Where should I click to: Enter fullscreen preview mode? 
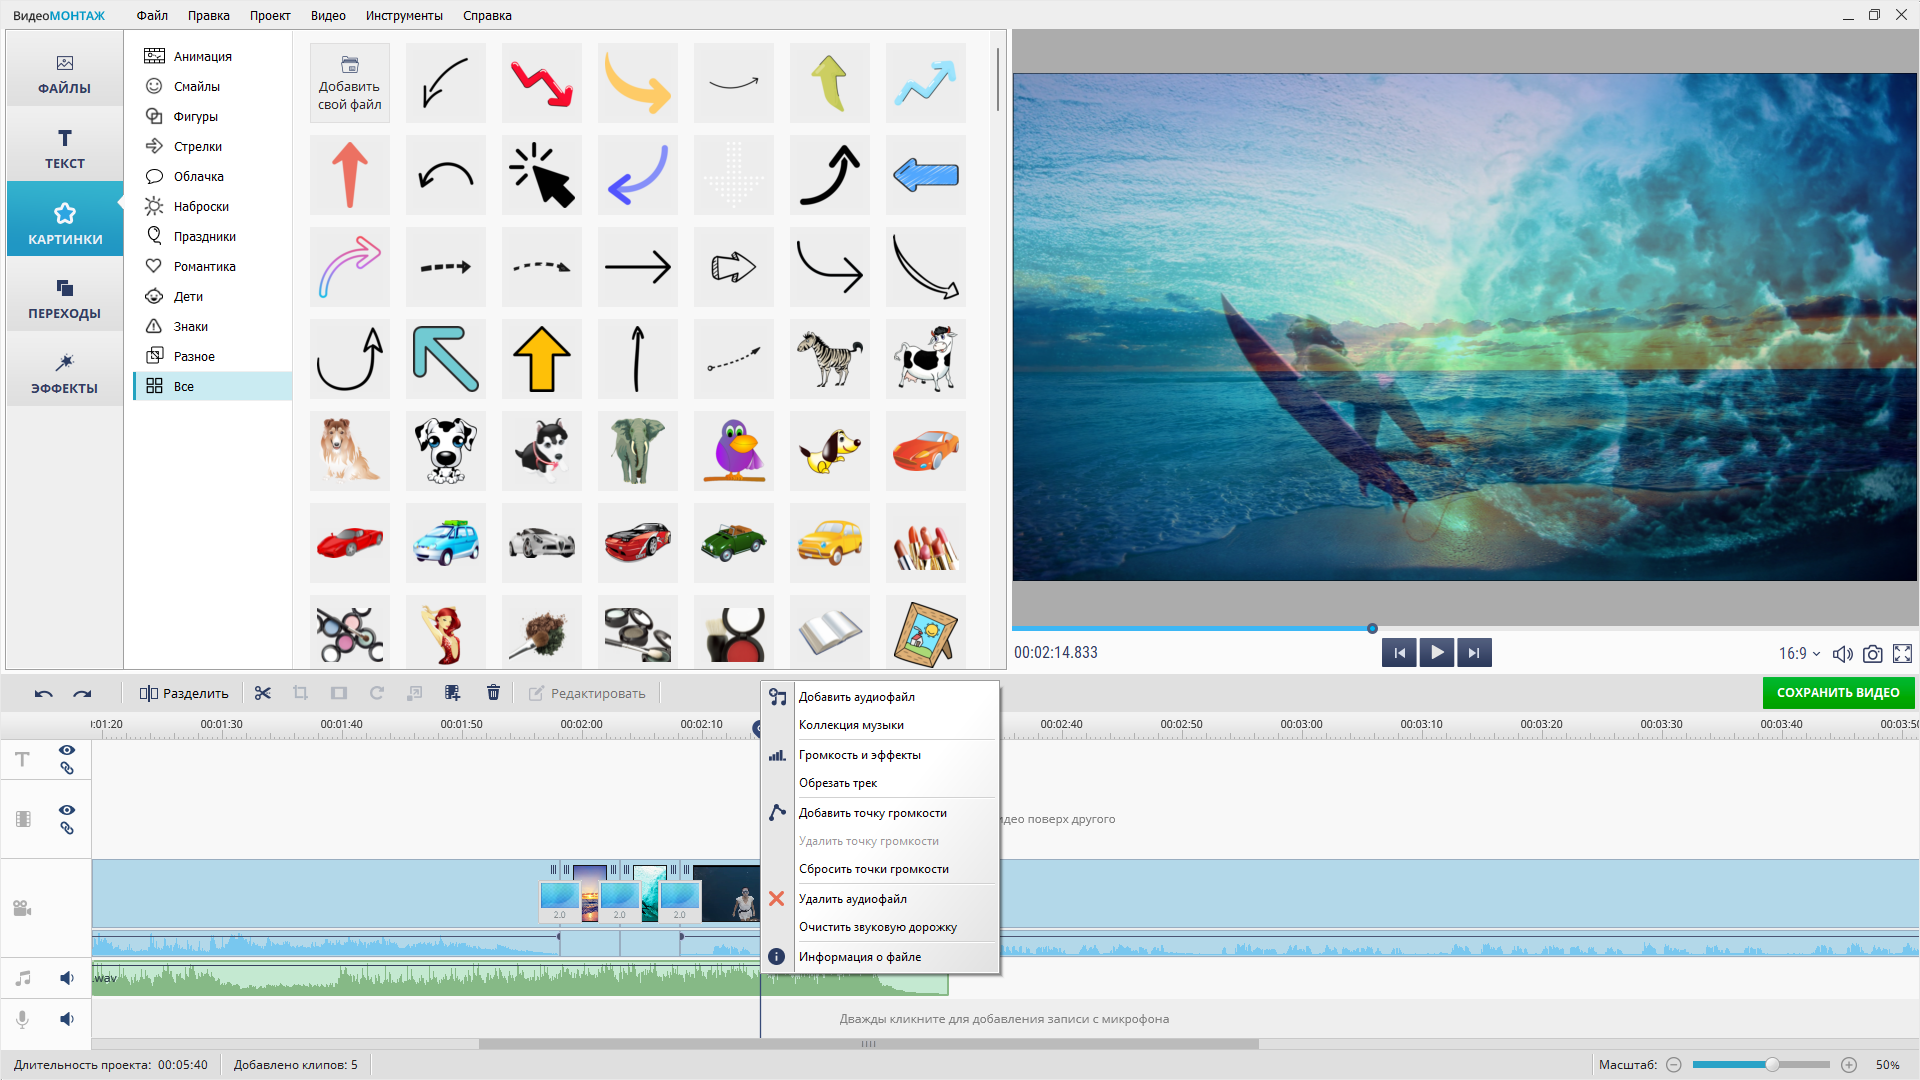tap(1902, 654)
